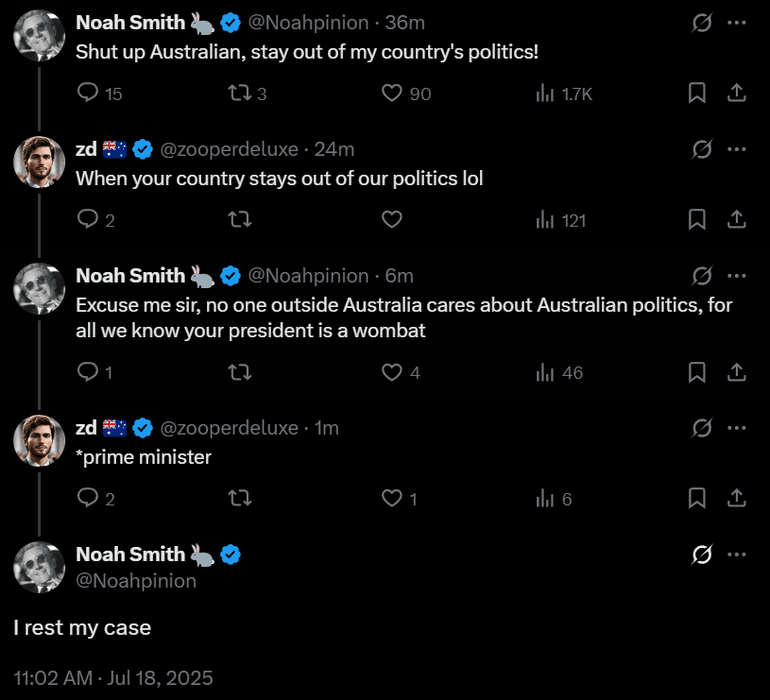Retweet the 'Shut up Australian' tweet
The height and width of the screenshot is (700, 770).
239,93
